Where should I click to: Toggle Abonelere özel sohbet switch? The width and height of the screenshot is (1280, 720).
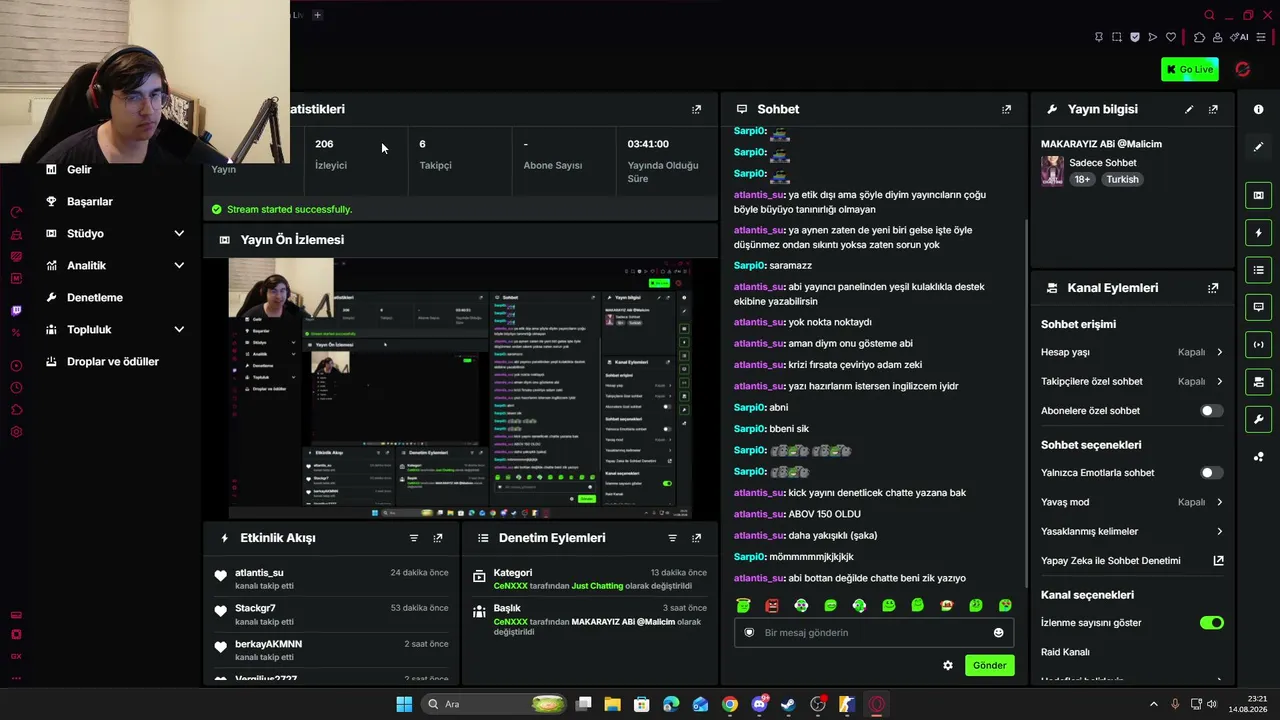click(x=1211, y=411)
